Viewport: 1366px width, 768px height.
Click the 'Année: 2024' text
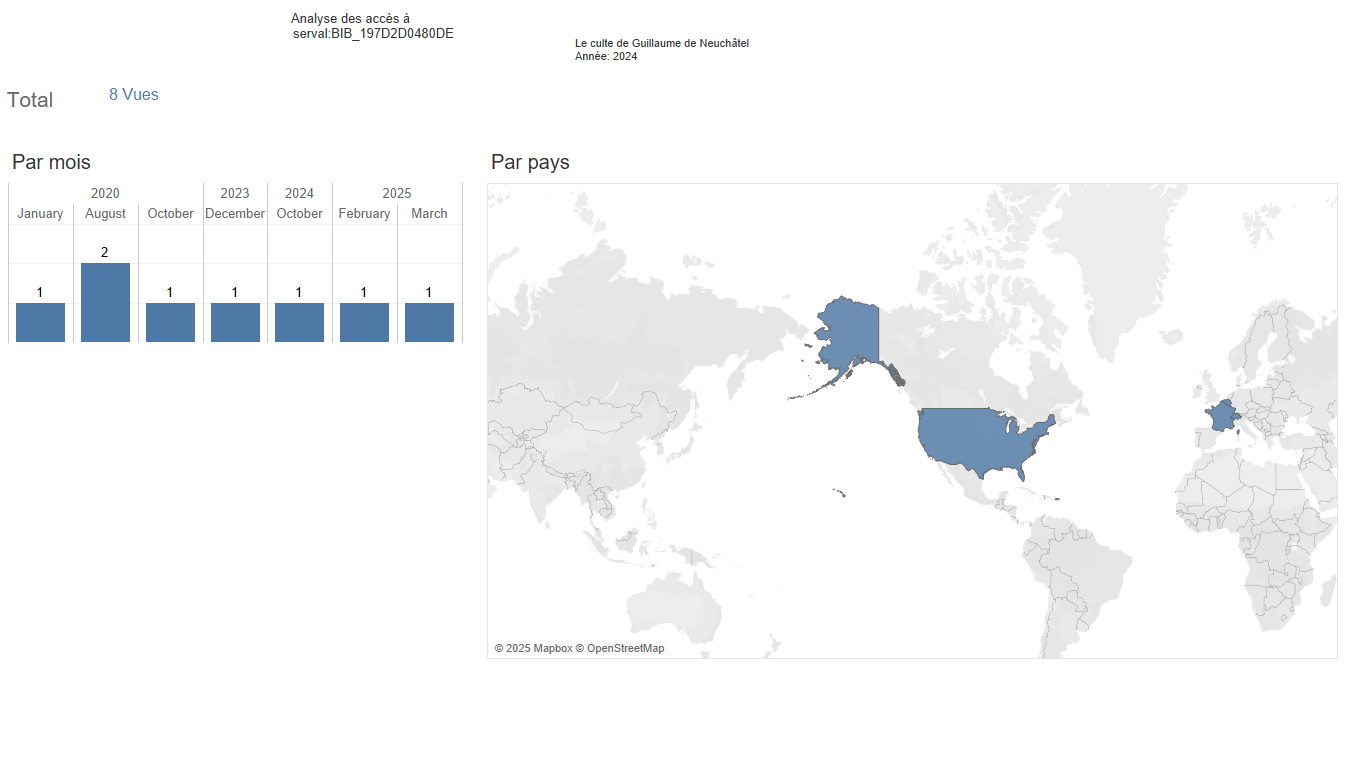tap(606, 56)
